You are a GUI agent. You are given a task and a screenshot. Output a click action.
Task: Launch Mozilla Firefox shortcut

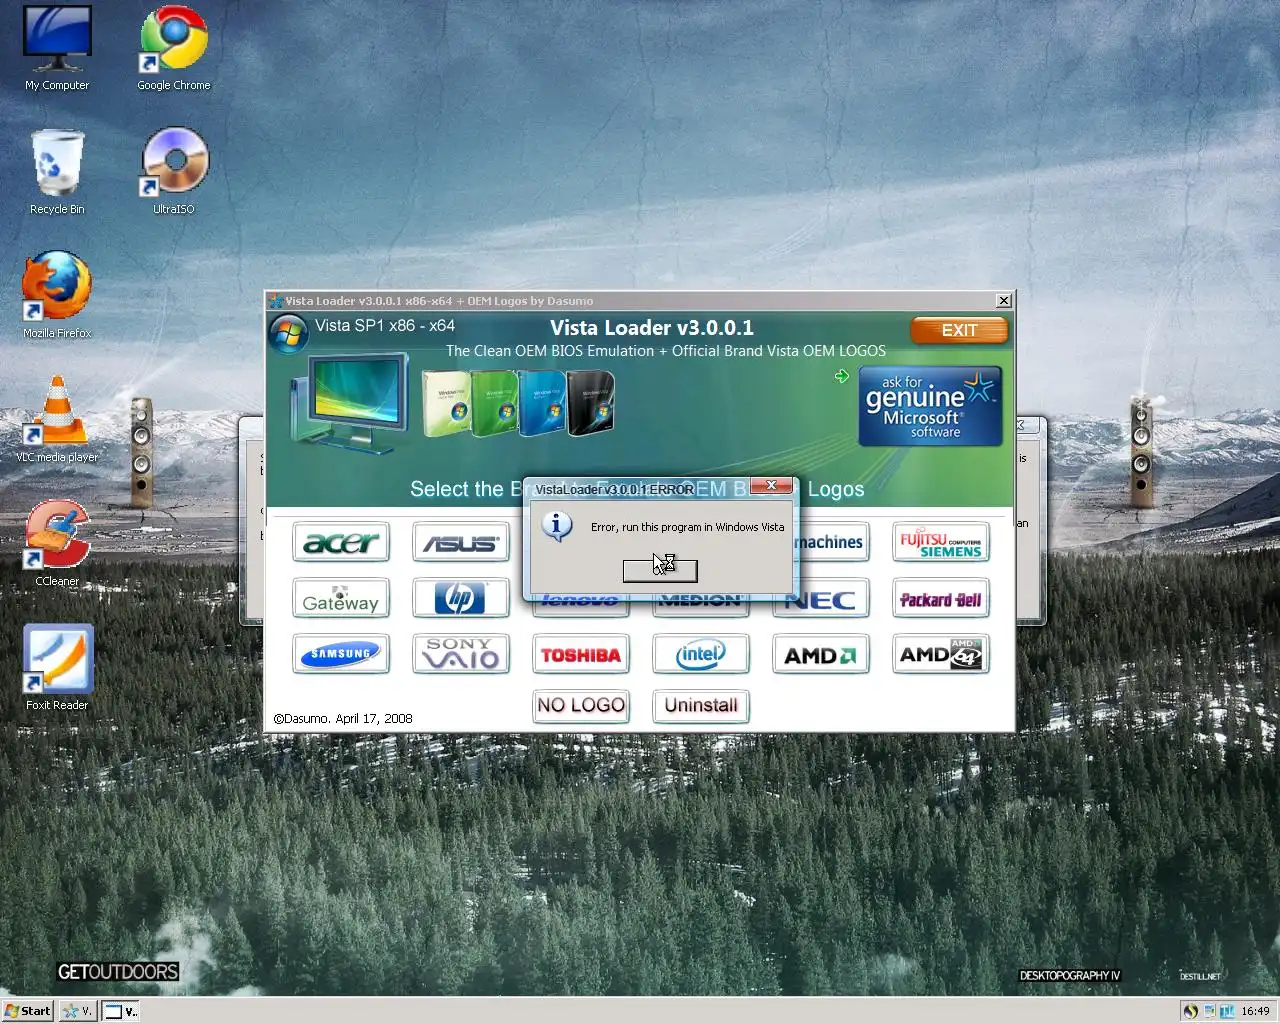click(57, 295)
